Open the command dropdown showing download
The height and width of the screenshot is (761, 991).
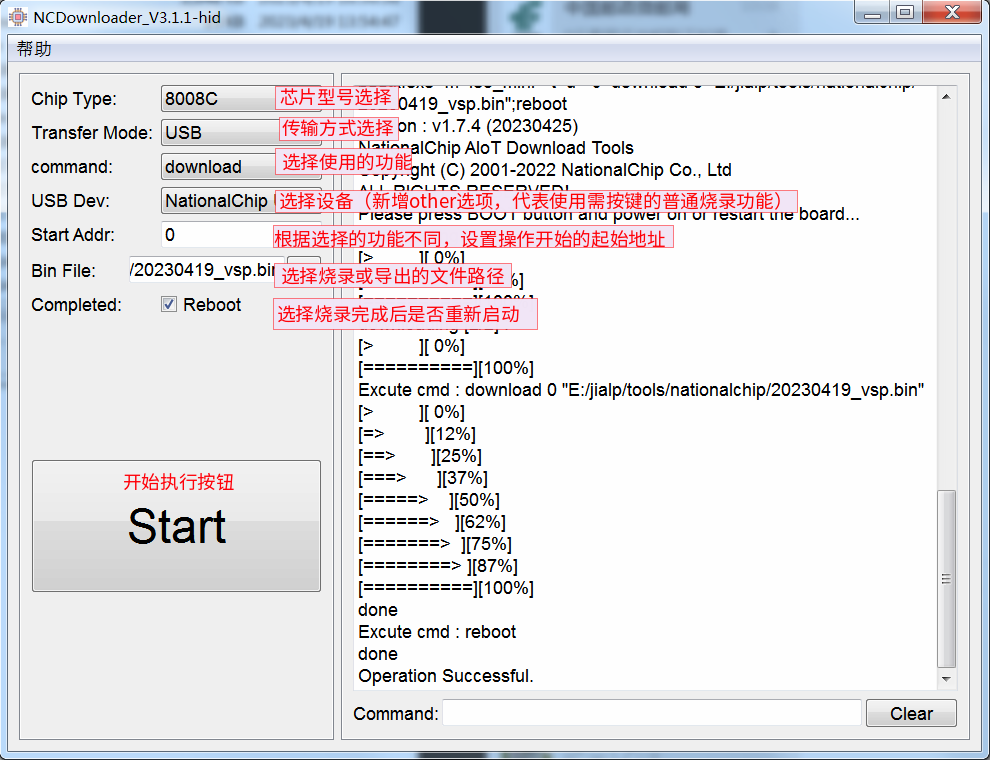(216, 167)
